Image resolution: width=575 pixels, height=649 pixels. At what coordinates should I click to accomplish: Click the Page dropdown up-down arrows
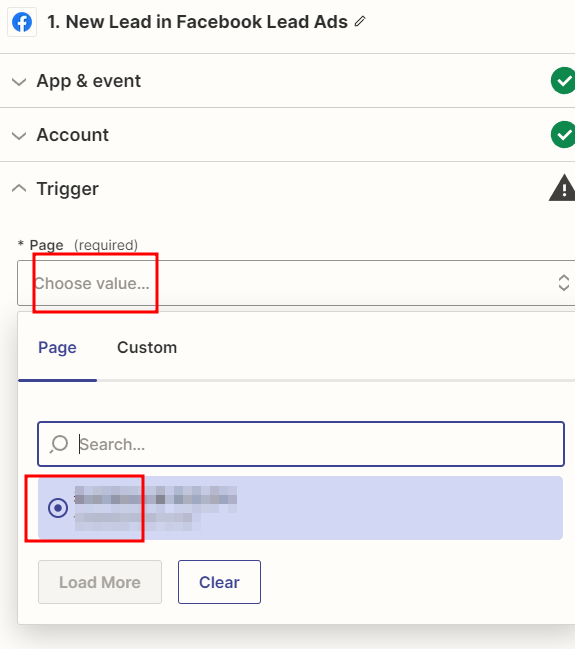pyautogui.click(x=563, y=283)
